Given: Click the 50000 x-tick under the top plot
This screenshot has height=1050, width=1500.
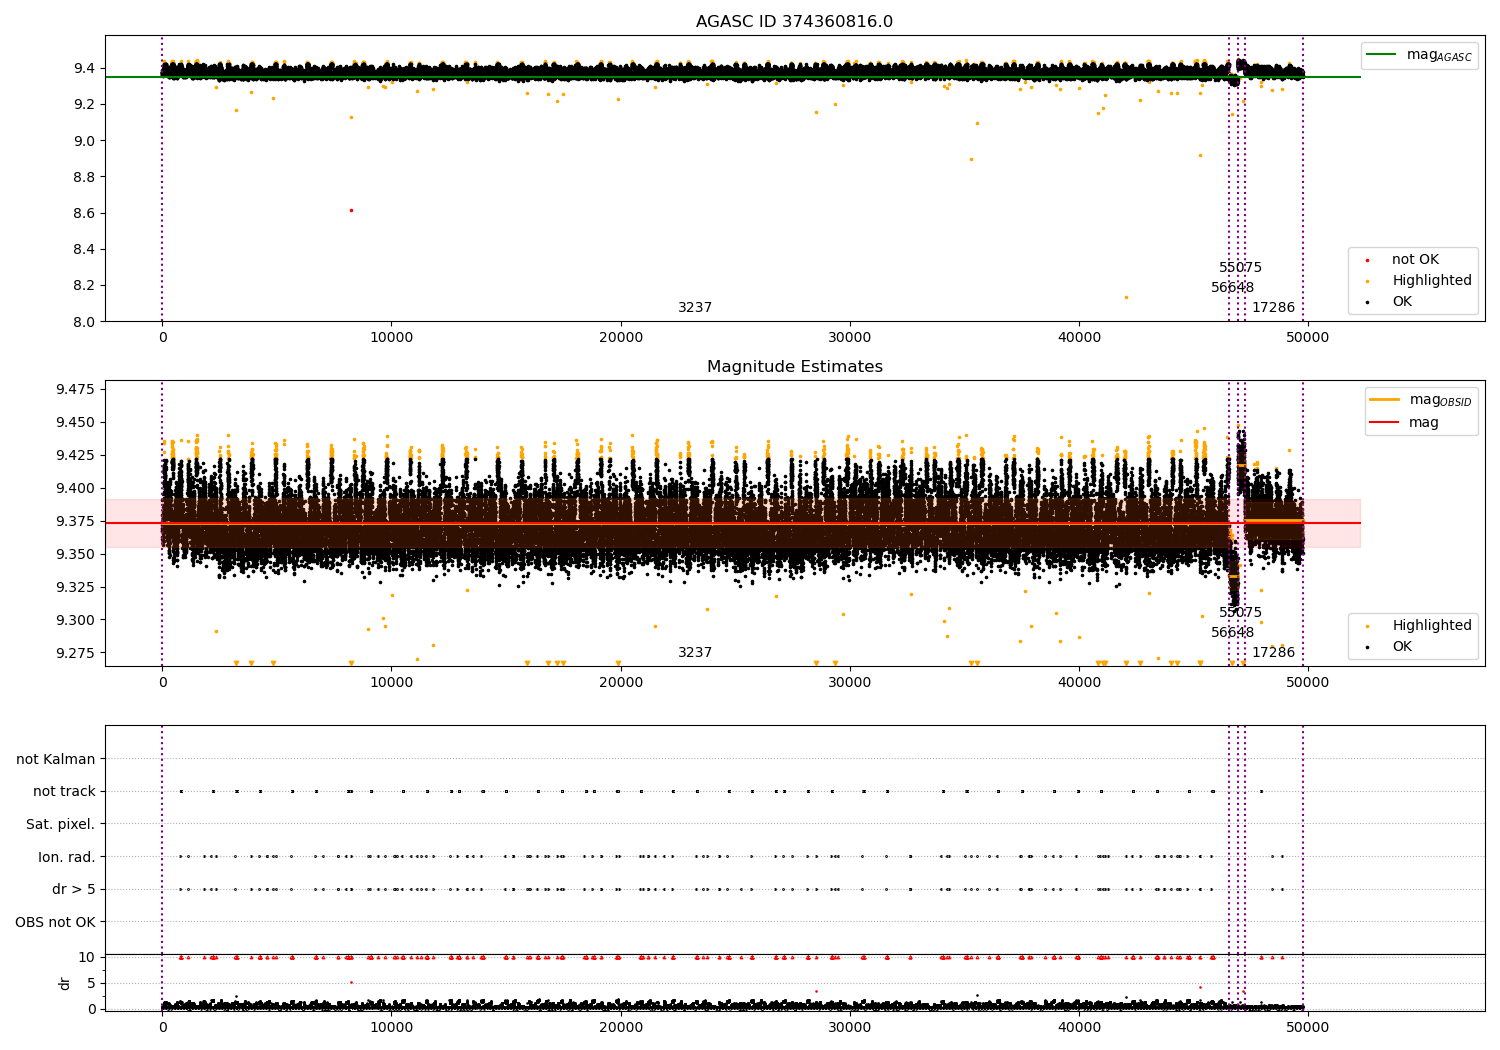Looking at the screenshot, I should pyautogui.click(x=1308, y=338).
